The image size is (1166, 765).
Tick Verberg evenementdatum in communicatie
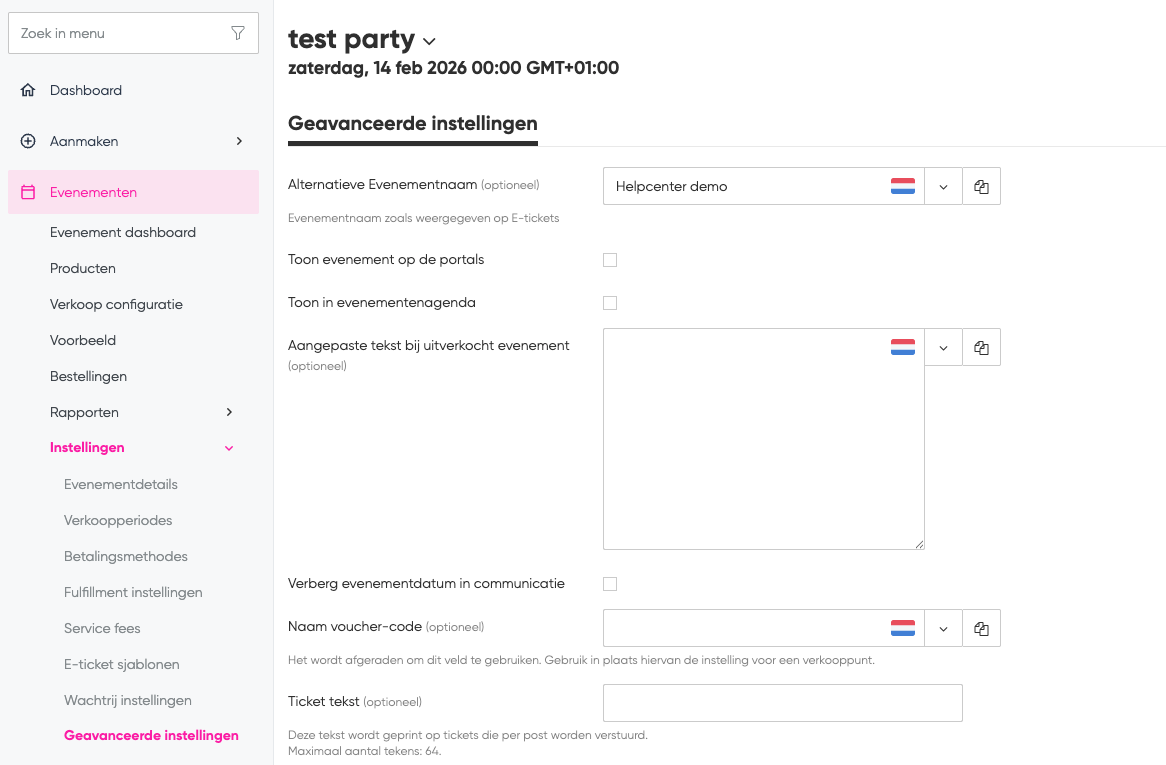[610, 584]
